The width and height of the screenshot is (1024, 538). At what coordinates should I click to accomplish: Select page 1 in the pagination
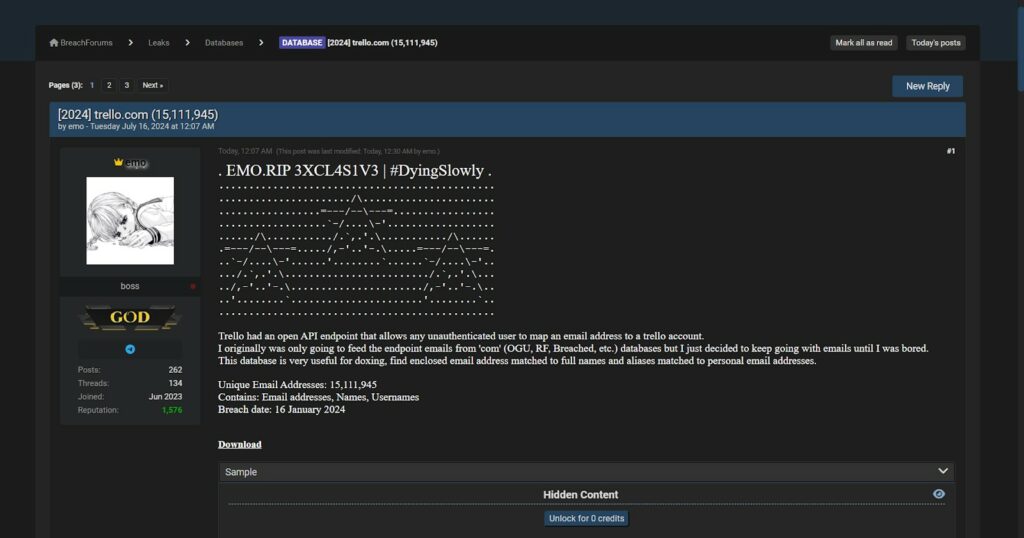92,85
